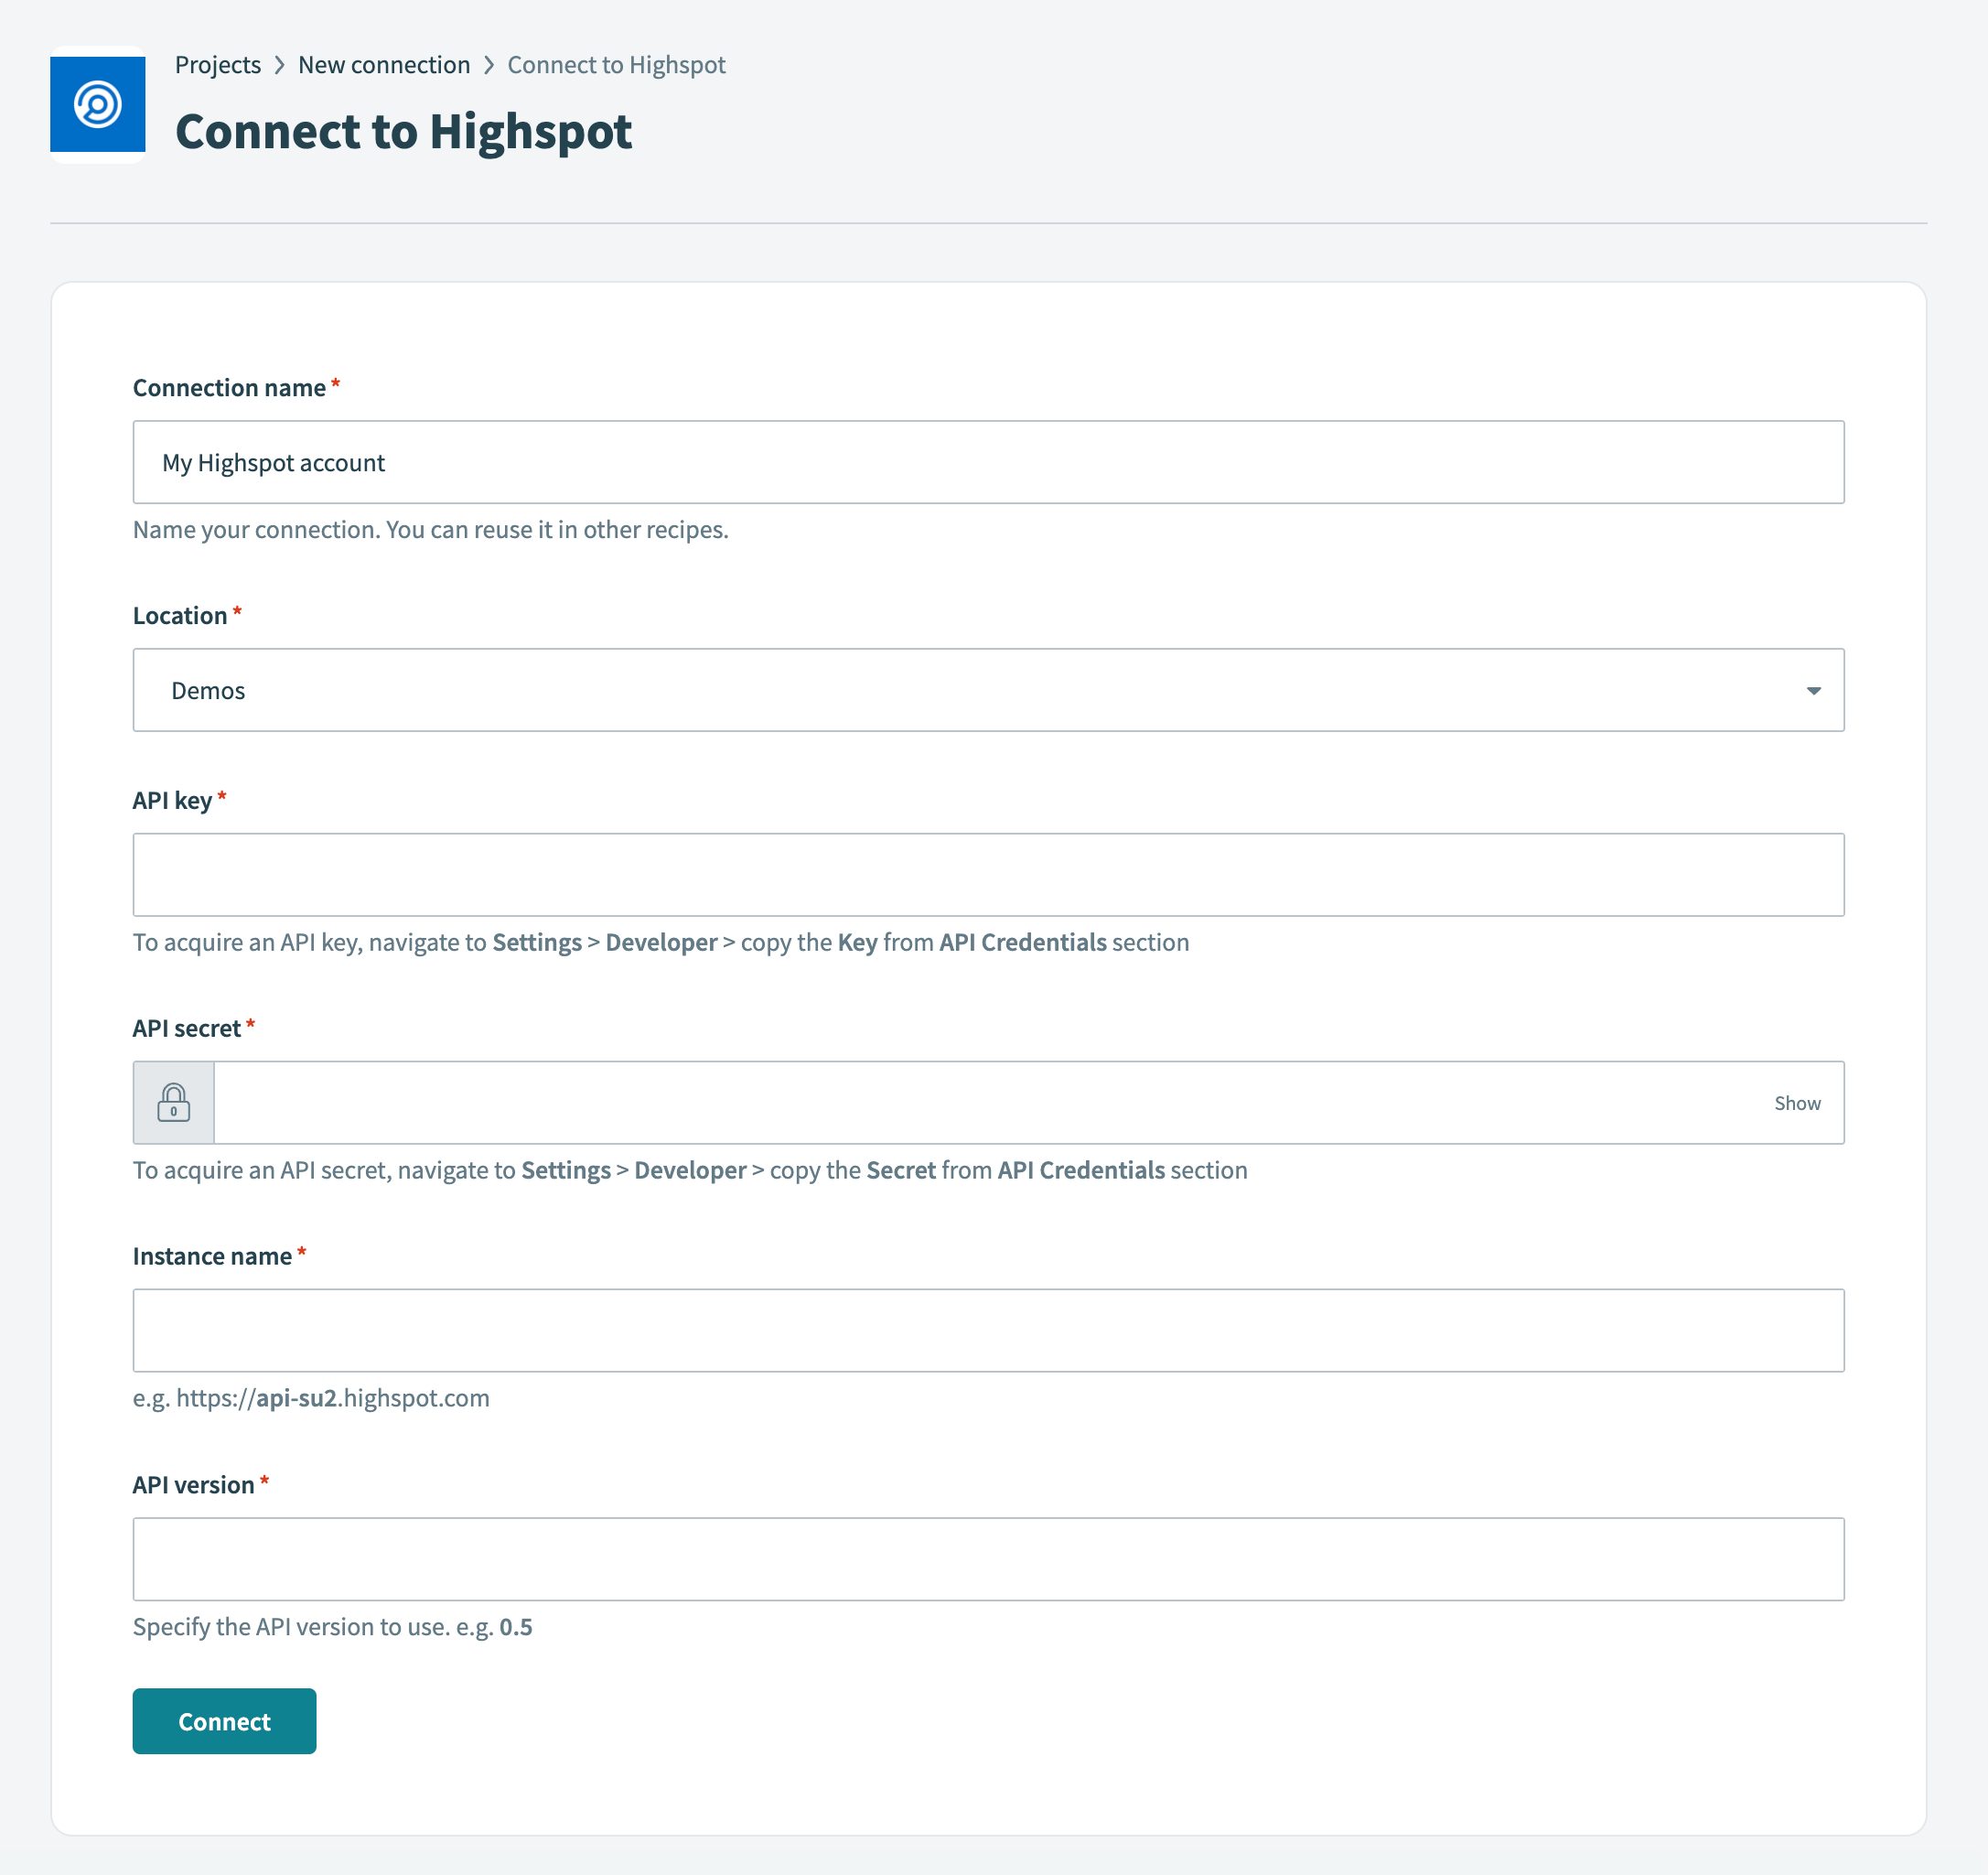Viewport: 1988px width, 1875px height.
Task: Navigate to Projects via breadcrumb
Action: click(218, 64)
